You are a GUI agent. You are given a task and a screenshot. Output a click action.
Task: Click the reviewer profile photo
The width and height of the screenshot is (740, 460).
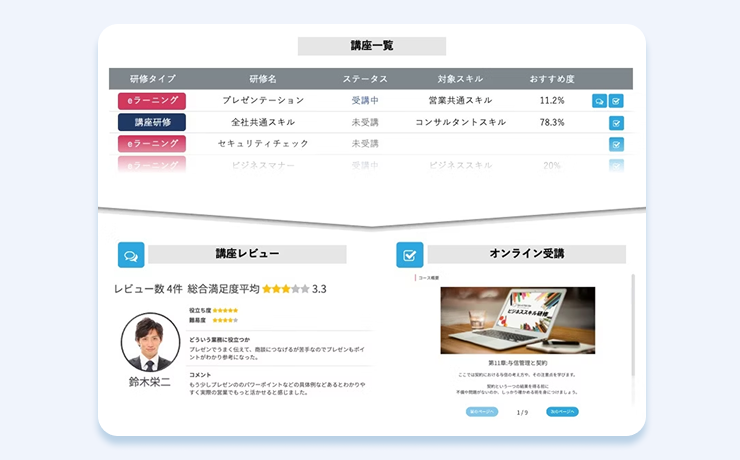[x=150, y=342]
